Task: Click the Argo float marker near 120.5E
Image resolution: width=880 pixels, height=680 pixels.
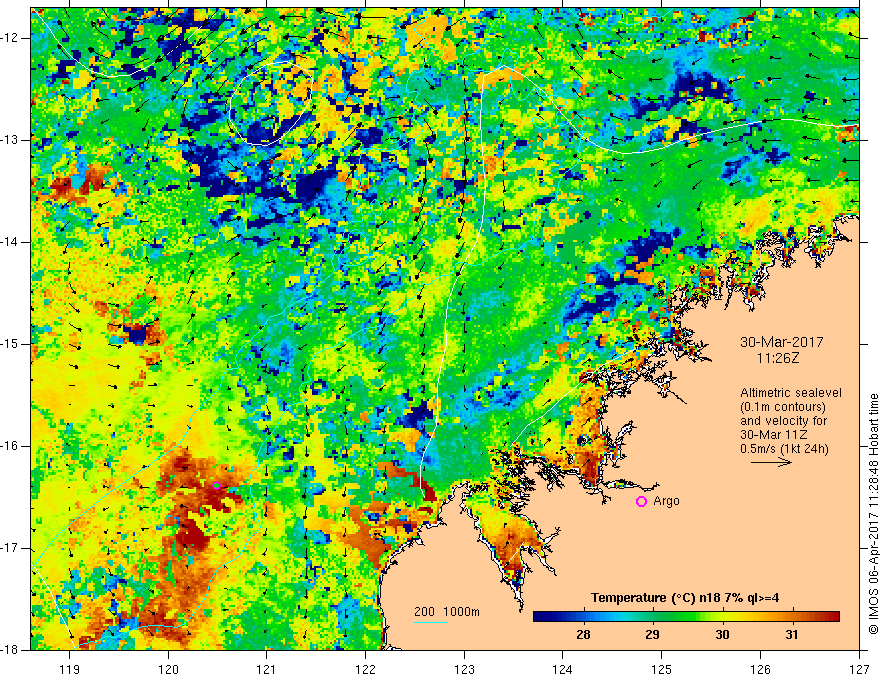Action: click(217, 485)
